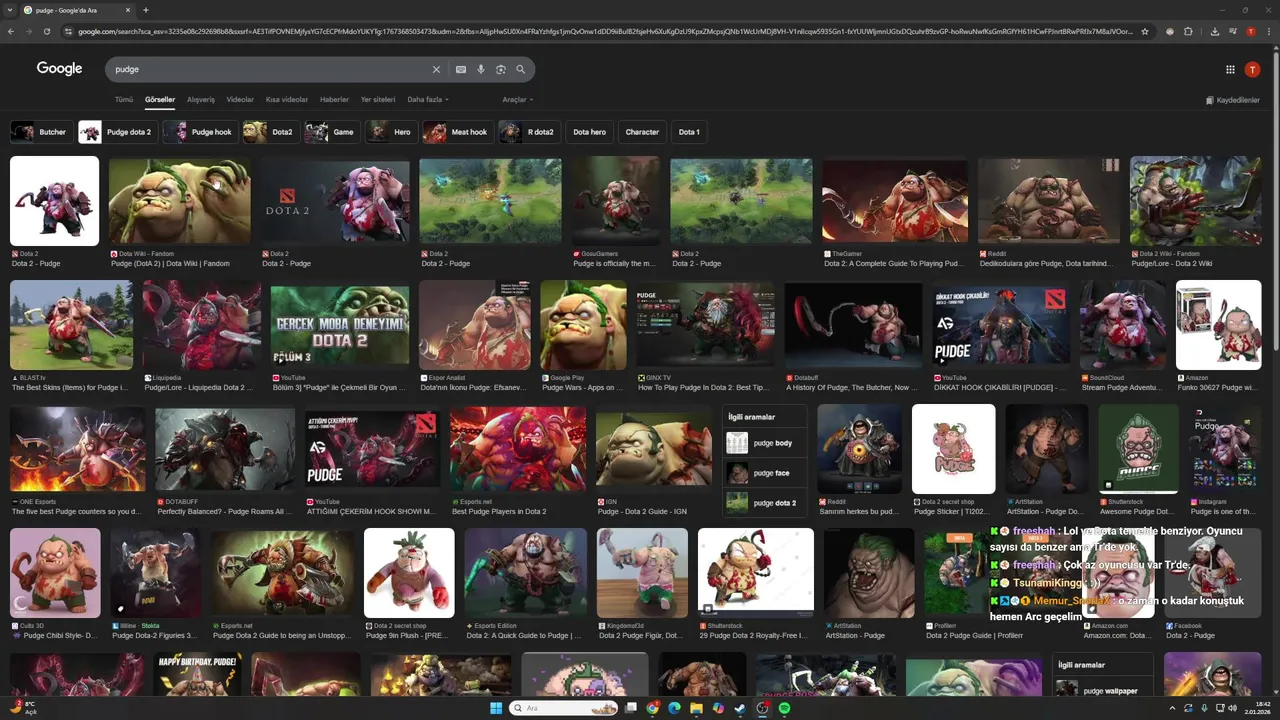
Task: Open the Yer siteleri tab
Action: [378, 100]
